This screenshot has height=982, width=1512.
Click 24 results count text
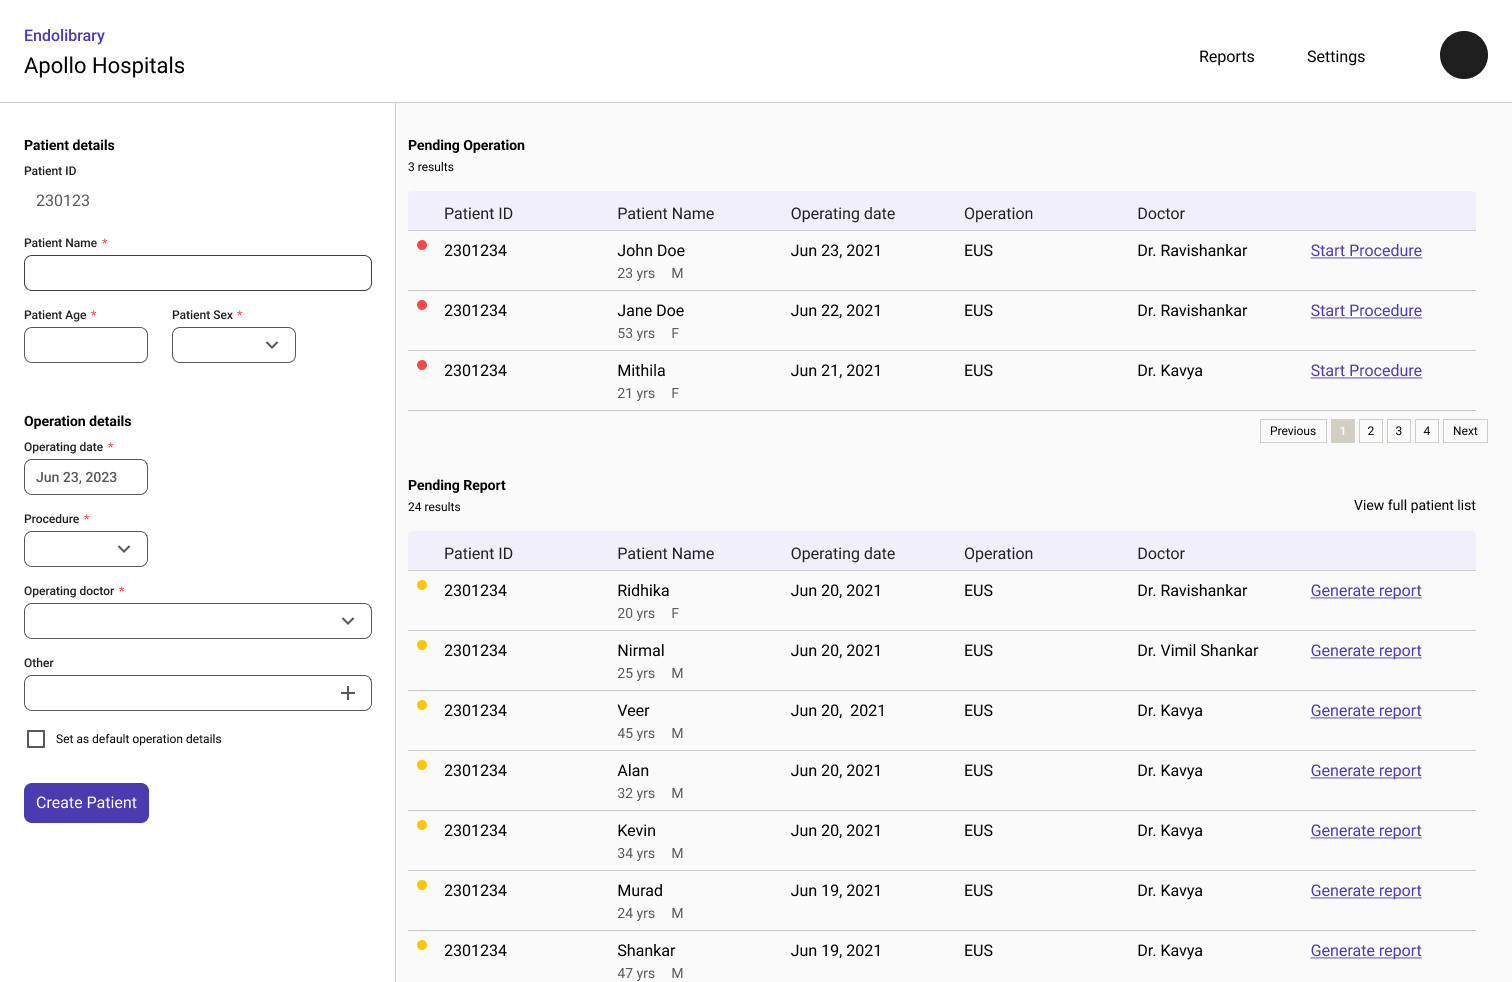tap(434, 507)
